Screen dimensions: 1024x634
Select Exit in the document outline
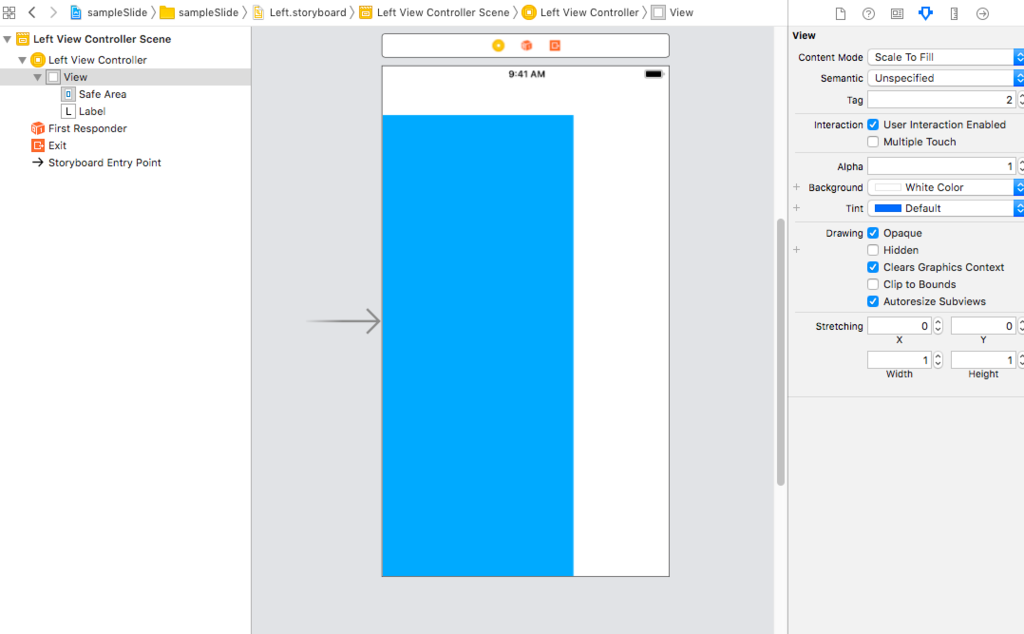(x=57, y=146)
